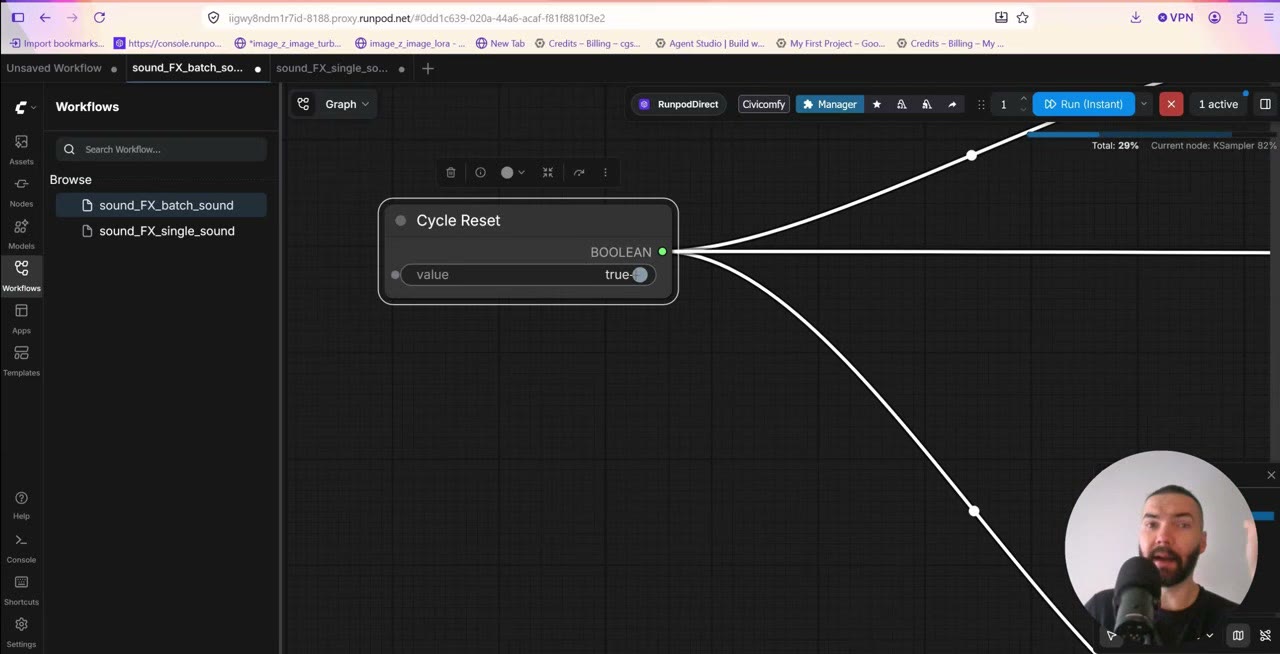Close the webcam overlay with X
Viewport: 1280px width, 654px height.
(1271, 475)
